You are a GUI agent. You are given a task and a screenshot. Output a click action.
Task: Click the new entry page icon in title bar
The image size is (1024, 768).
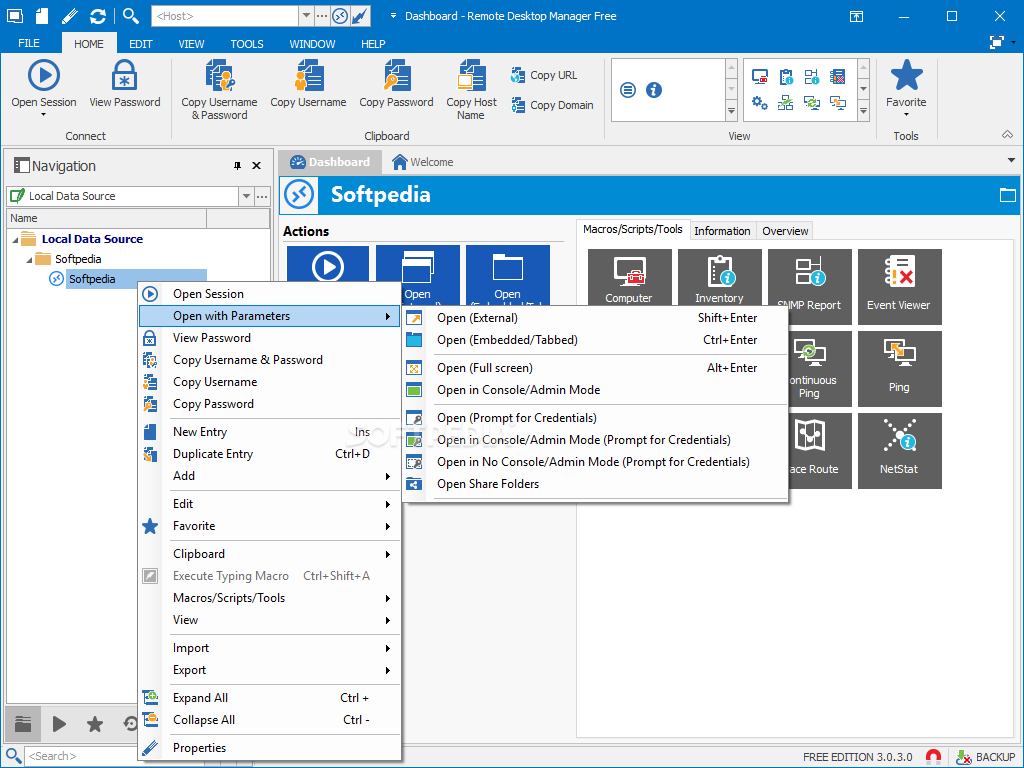(42, 16)
